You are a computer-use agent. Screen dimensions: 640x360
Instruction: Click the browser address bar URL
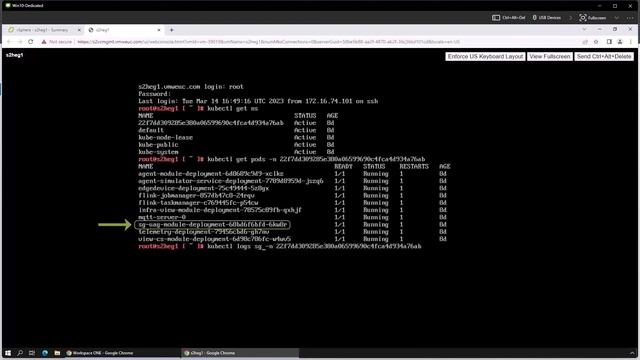[268, 42]
